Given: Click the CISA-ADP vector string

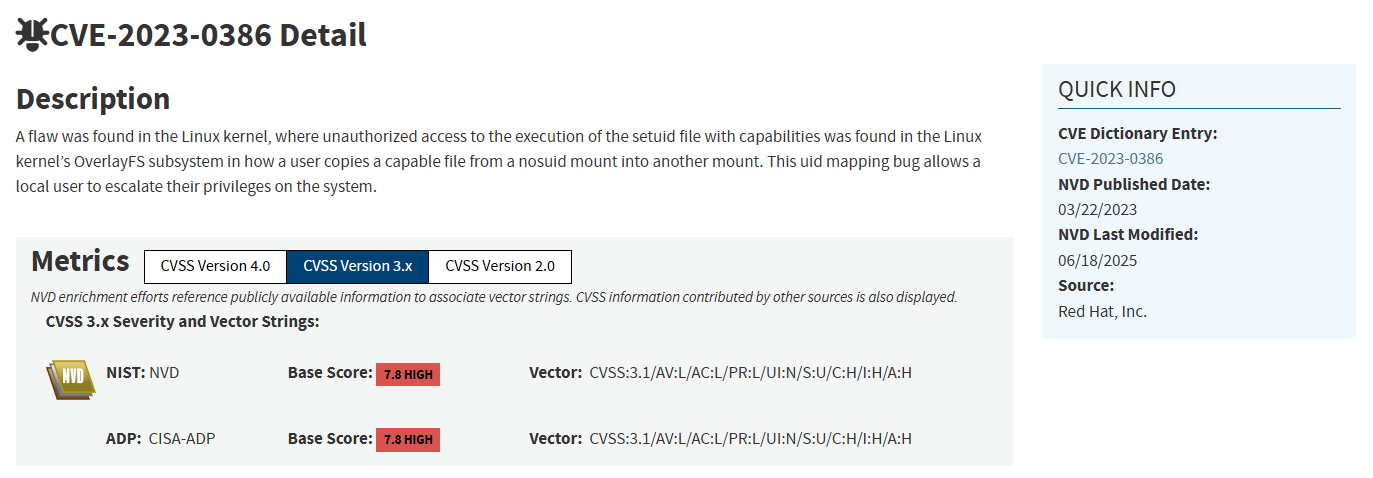Looking at the screenshot, I should (750, 438).
